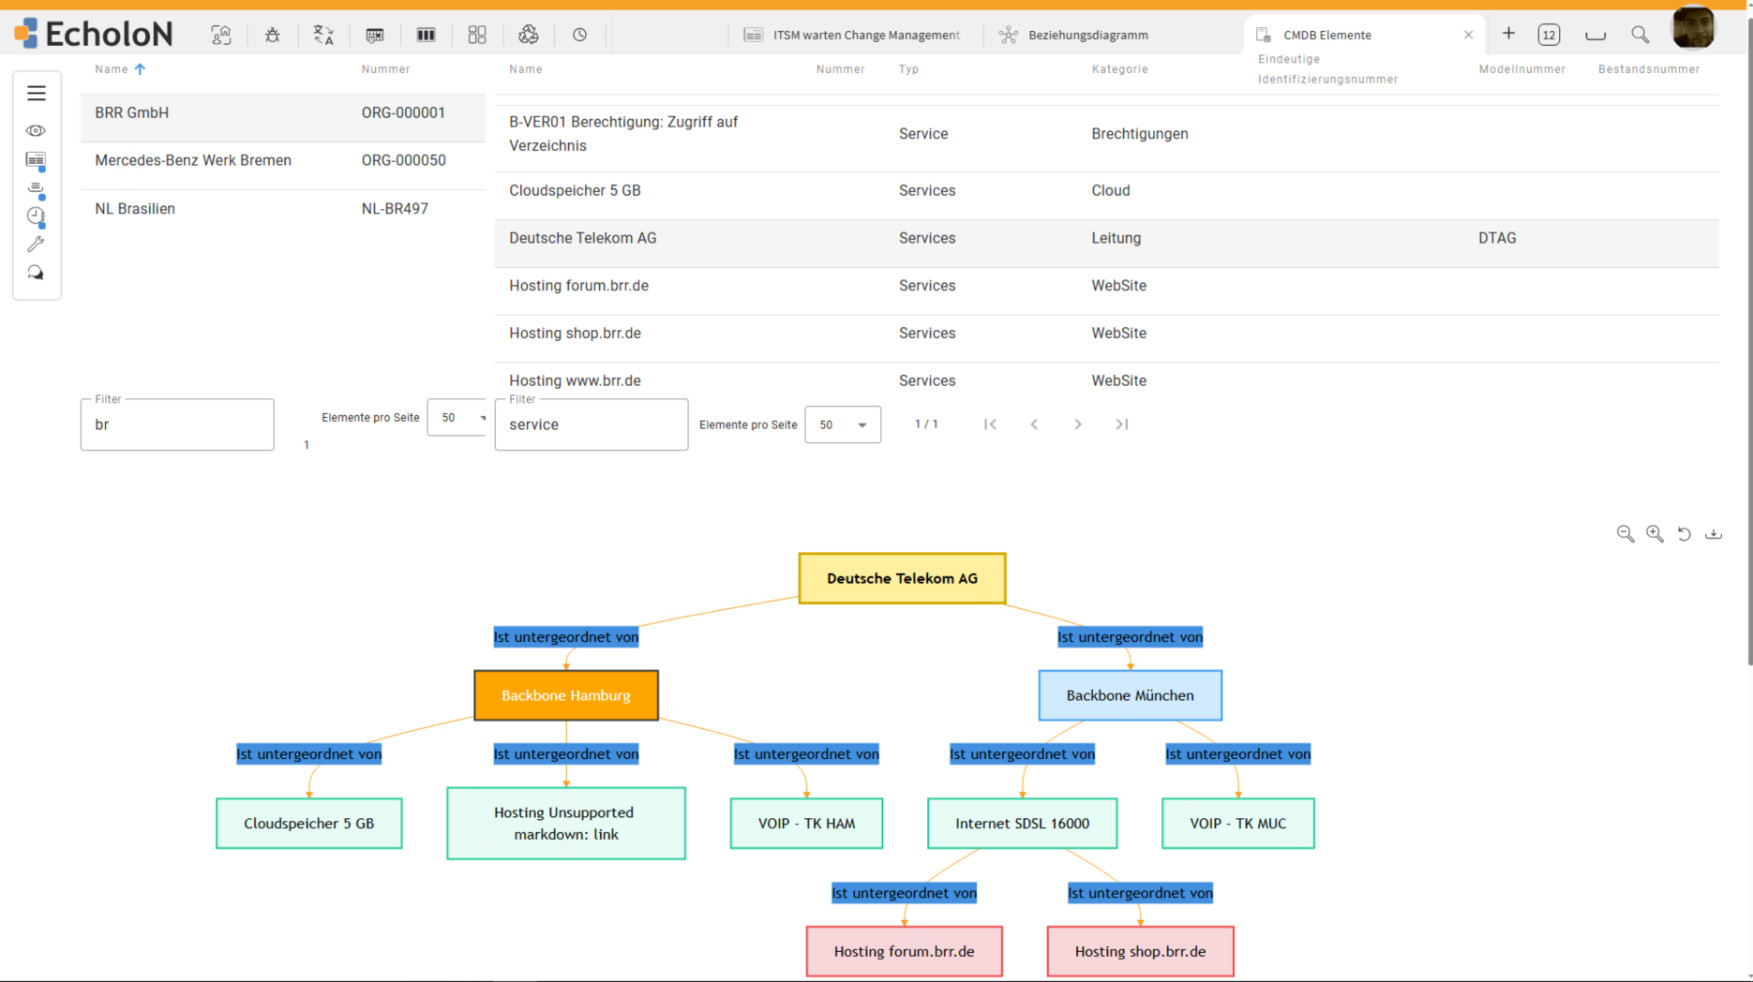Image resolution: width=1753 pixels, height=982 pixels.
Task: Click the VOIP - TK HAM diagram node
Action: click(x=806, y=823)
